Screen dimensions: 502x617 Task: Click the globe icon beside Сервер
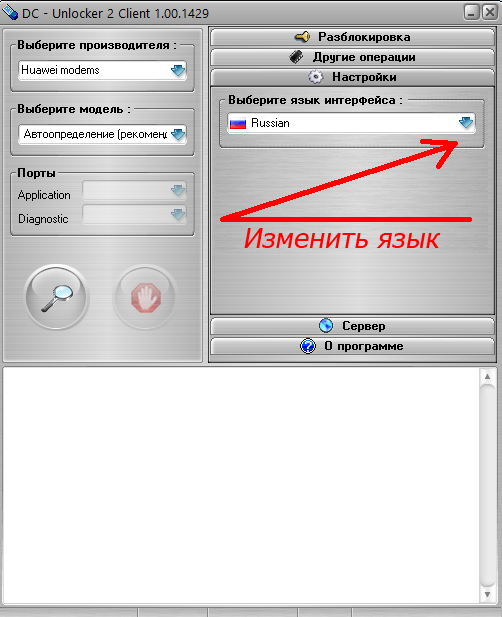(x=326, y=326)
